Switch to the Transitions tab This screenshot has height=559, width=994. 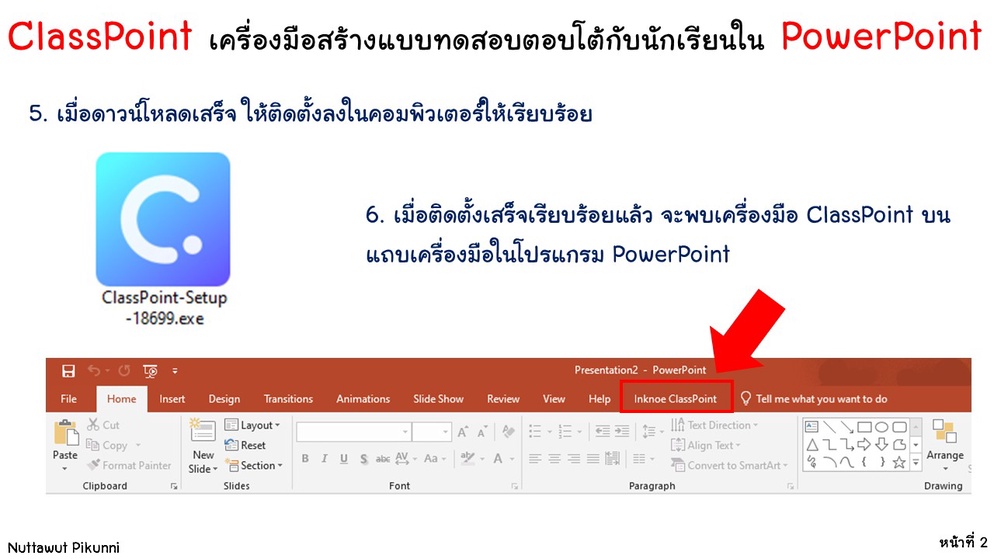point(288,399)
